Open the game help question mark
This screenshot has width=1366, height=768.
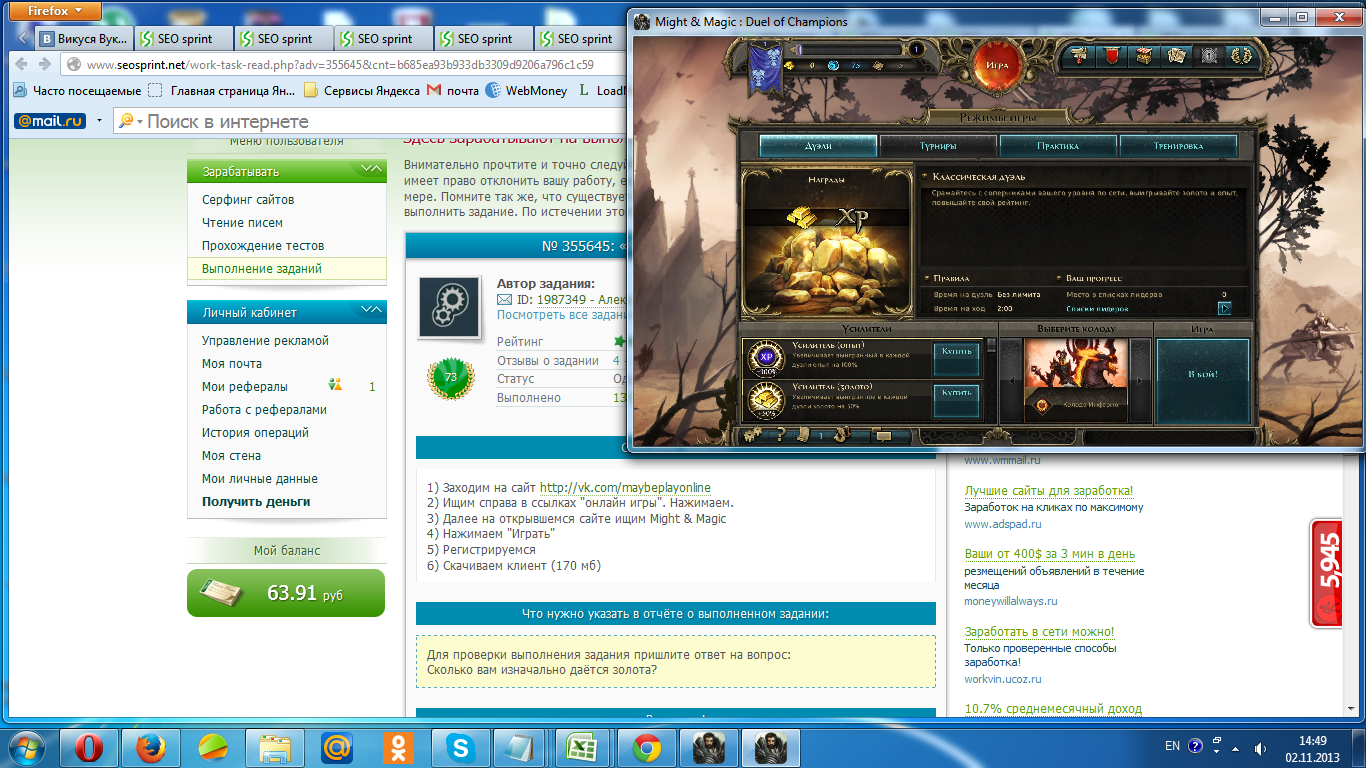click(780, 435)
